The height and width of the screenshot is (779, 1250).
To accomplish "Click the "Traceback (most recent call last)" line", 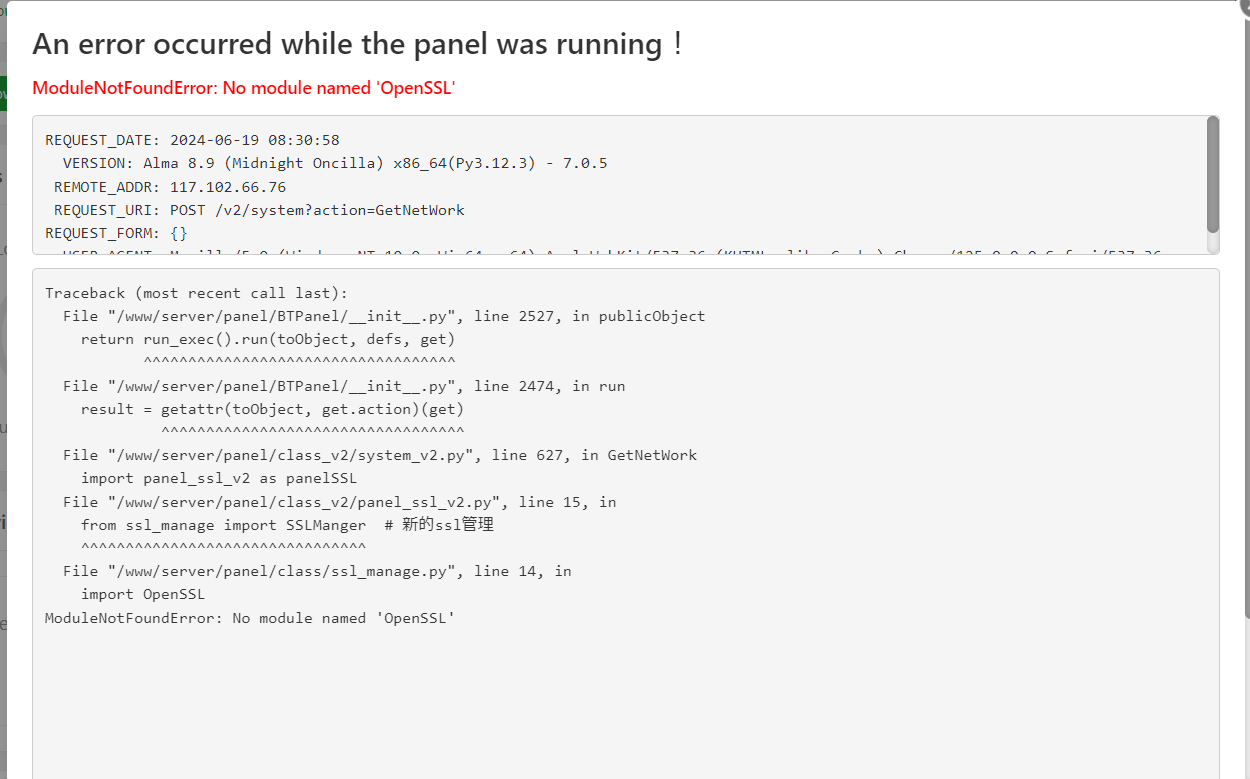I will click(x=196, y=293).
